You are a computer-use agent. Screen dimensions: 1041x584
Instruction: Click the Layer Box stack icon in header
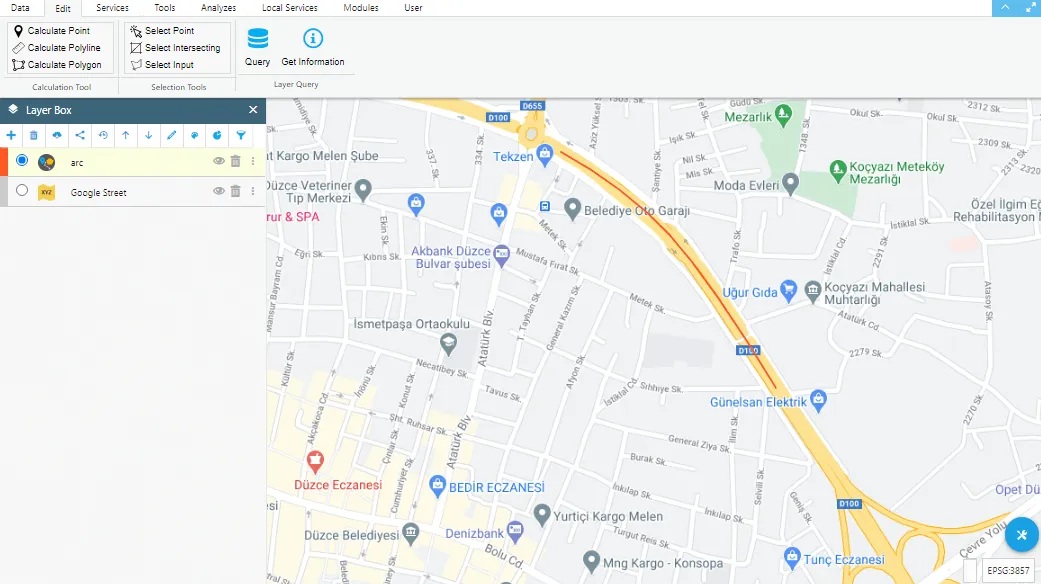pos(13,110)
